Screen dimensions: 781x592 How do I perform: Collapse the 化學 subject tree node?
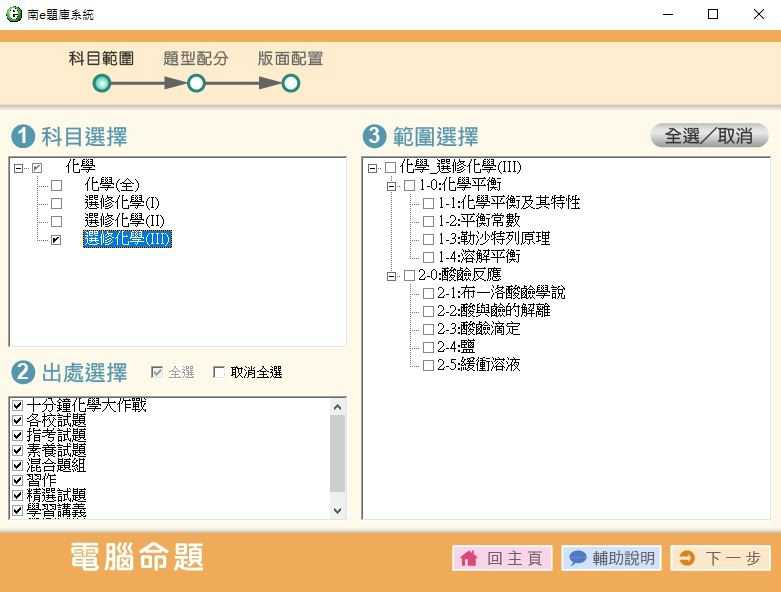point(18,168)
